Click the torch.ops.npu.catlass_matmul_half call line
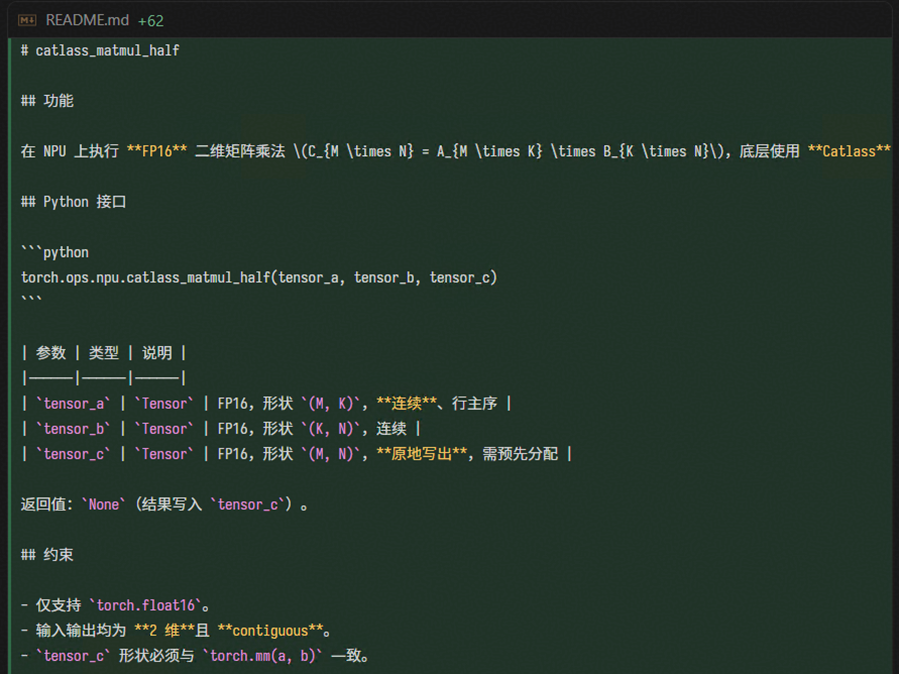 [x=259, y=277]
